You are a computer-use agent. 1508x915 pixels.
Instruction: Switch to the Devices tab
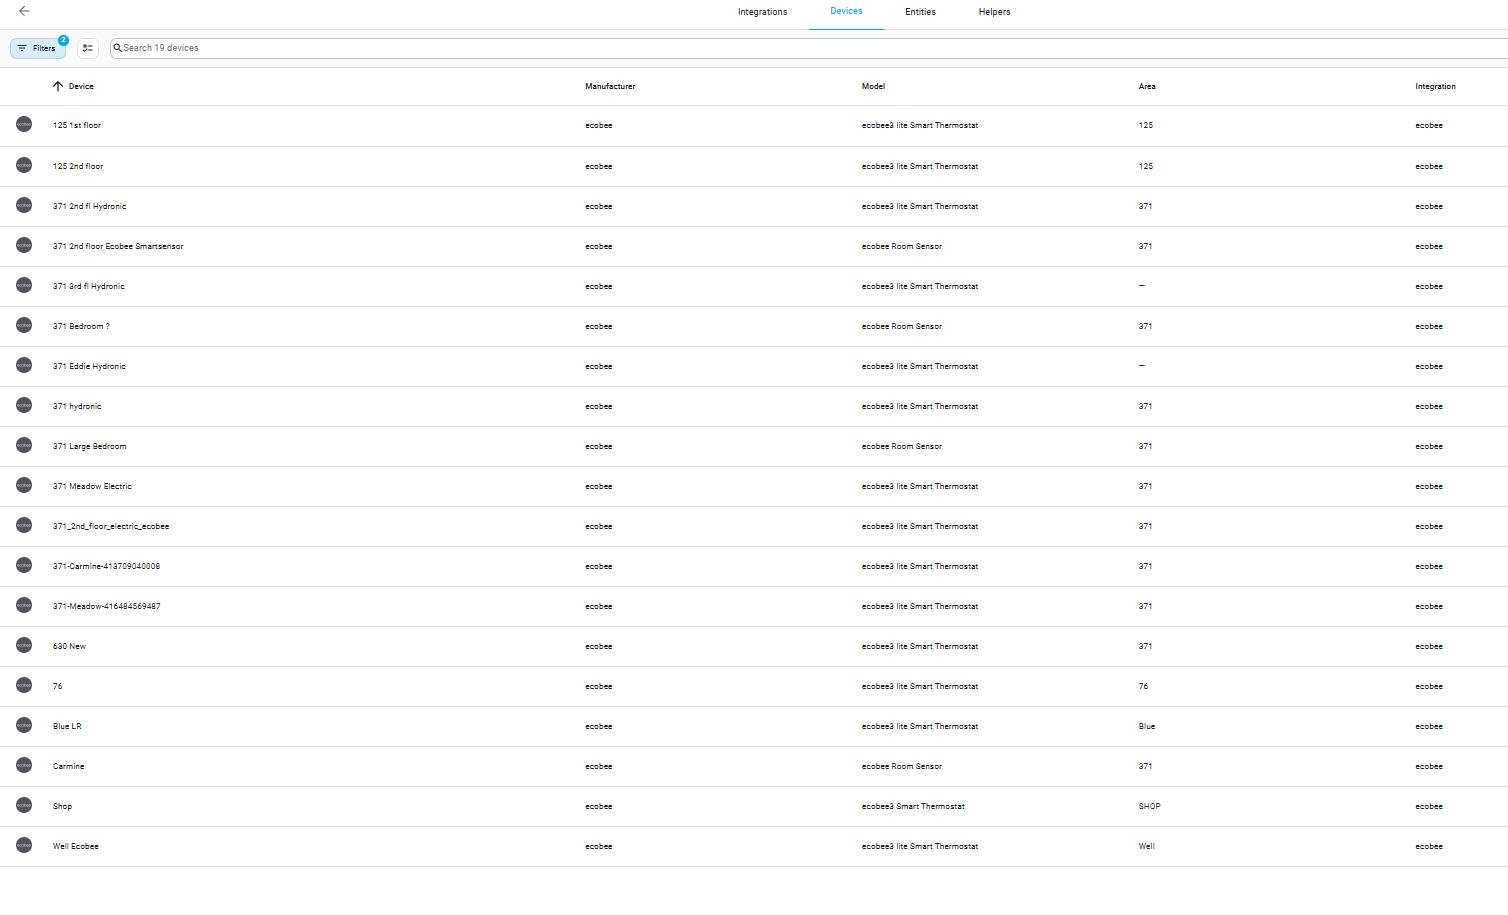tap(846, 11)
